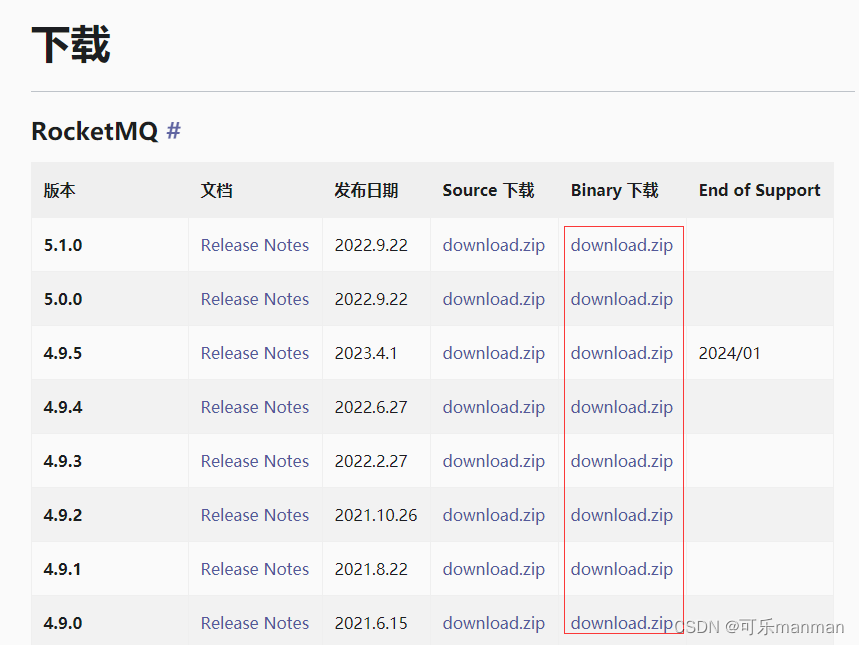Download the Source zip for version 4.9.1
Viewport: 859px width, 645px height.
(493, 569)
